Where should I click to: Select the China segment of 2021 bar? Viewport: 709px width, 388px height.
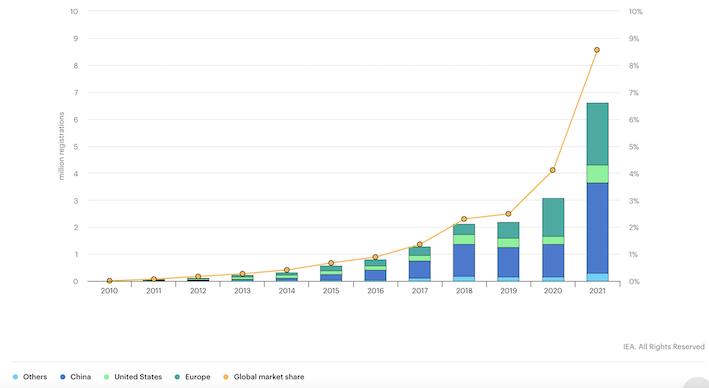coord(597,228)
